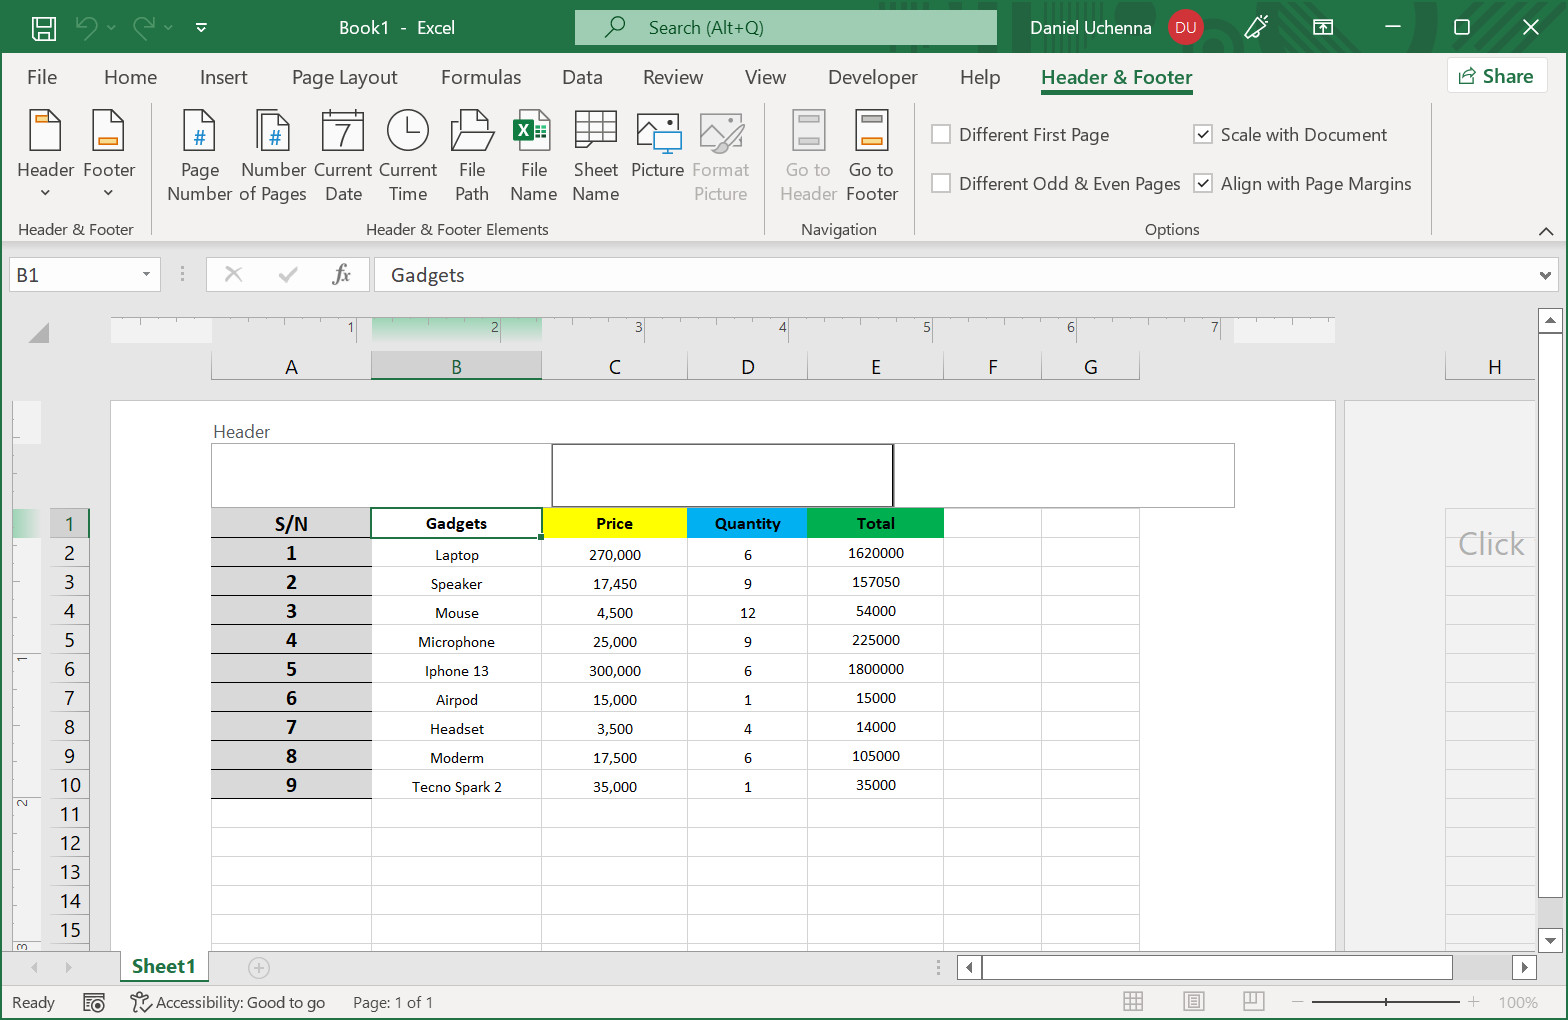
Task: Click the Current Date icon
Action: (343, 155)
